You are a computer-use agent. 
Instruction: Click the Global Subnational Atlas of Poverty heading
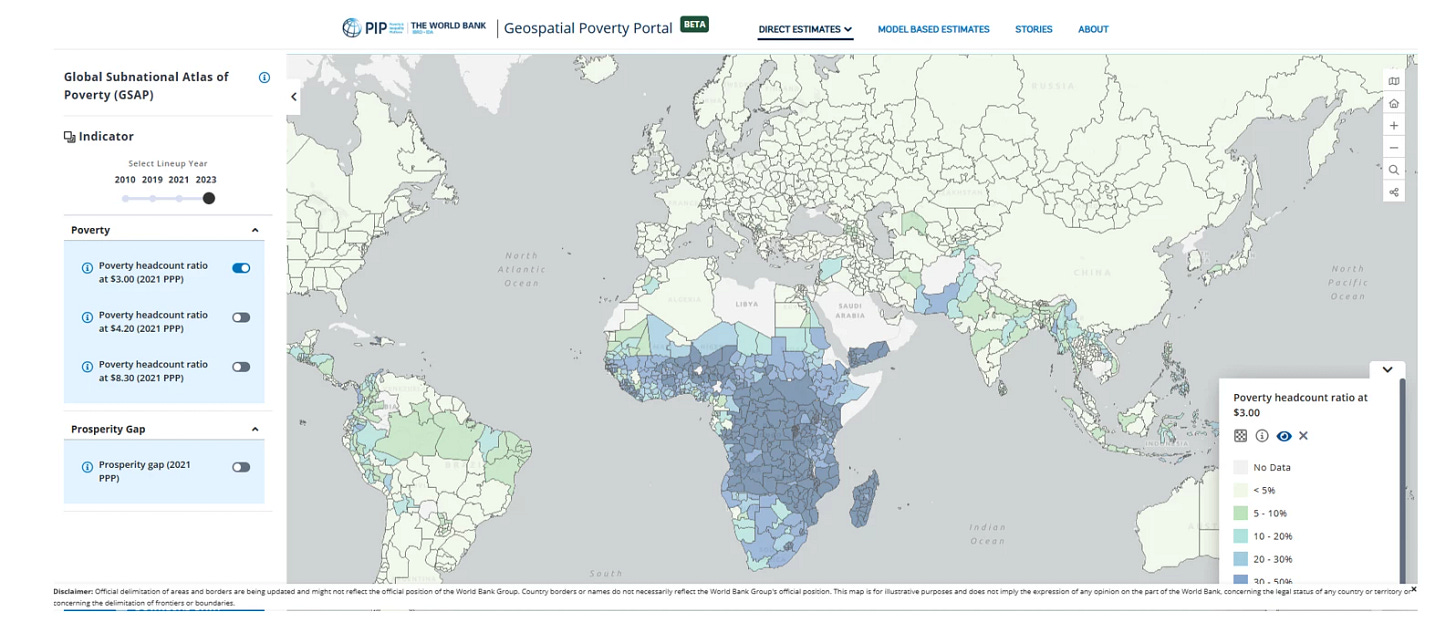146,86
